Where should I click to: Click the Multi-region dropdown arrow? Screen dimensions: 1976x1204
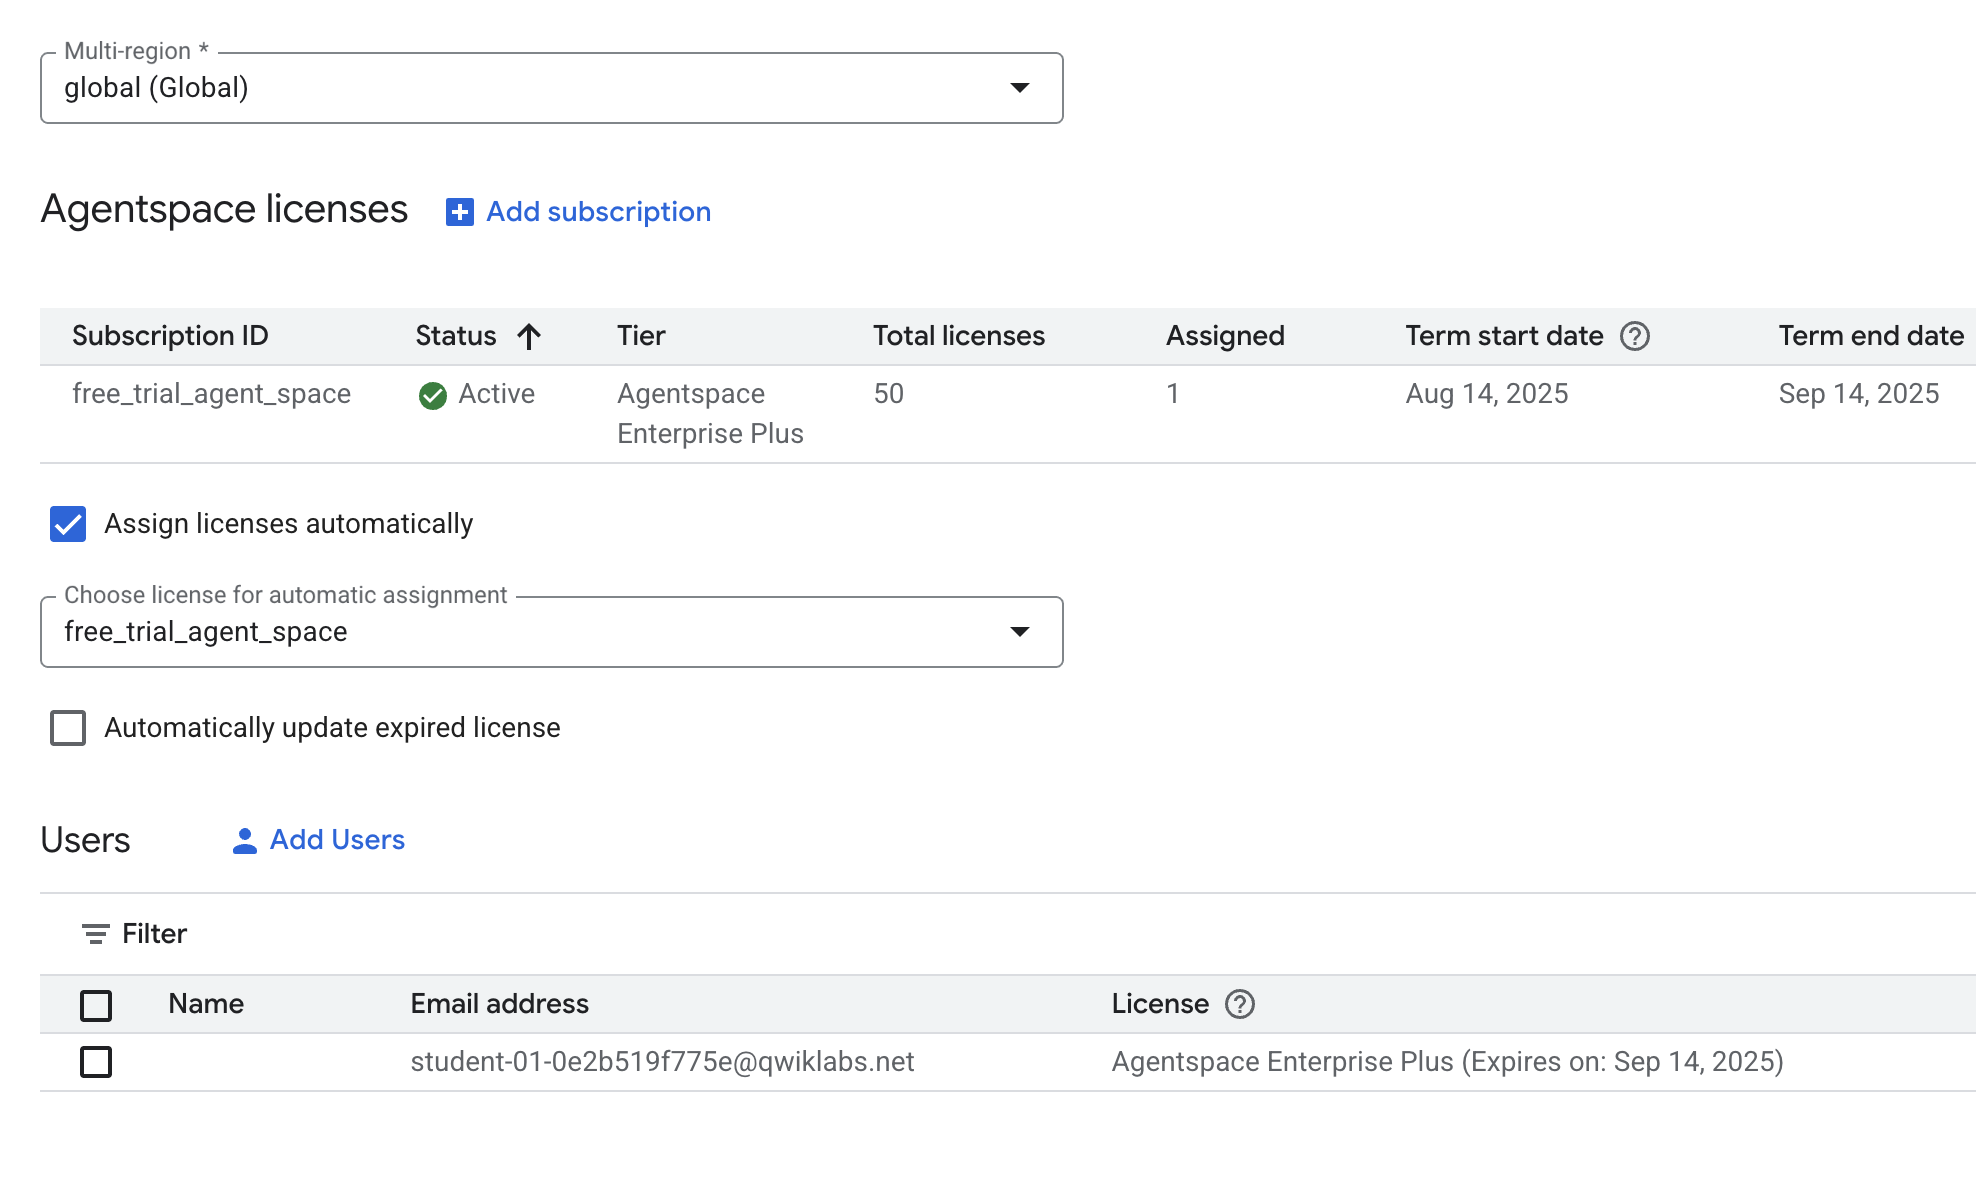tap(1019, 88)
